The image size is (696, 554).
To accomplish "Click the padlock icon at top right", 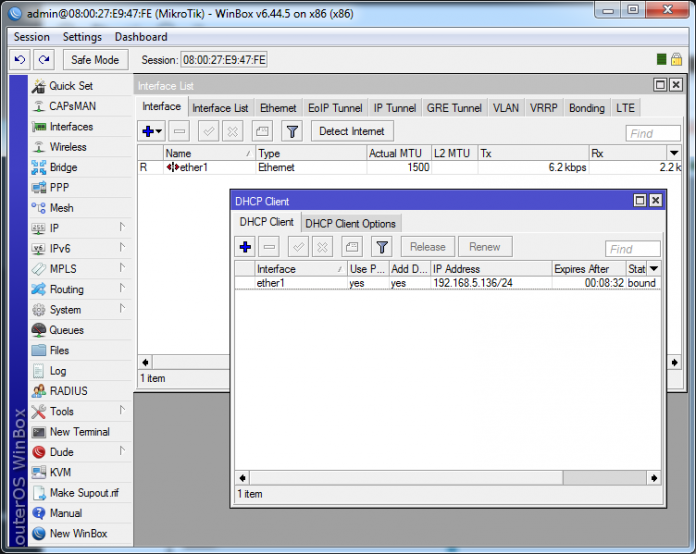I will coord(676,59).
